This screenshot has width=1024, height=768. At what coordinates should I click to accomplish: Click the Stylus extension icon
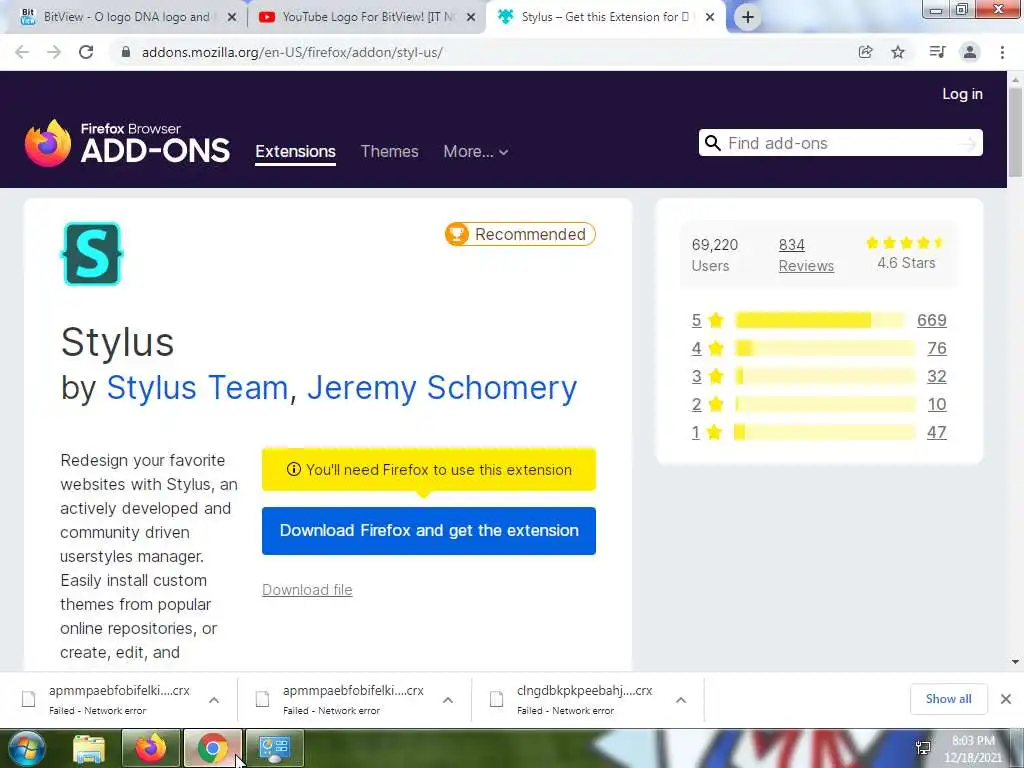pyautogui.click(x=91, y=254)
